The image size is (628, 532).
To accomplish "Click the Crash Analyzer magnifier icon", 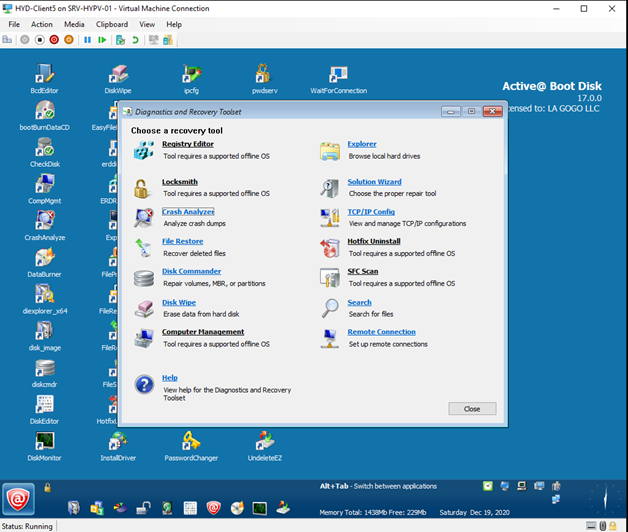I will [144, 218].
